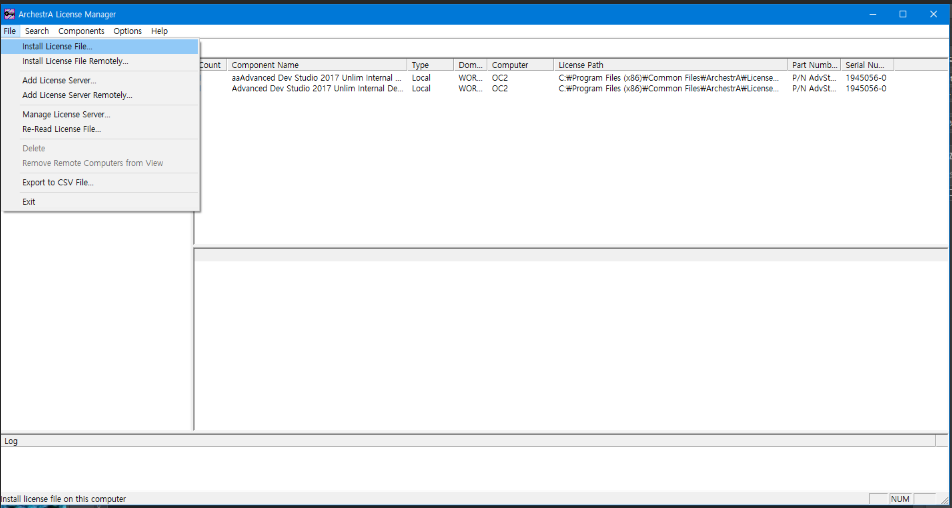Click first row's Local type cell
952x508 pixels.
click(x=421, y=78)
